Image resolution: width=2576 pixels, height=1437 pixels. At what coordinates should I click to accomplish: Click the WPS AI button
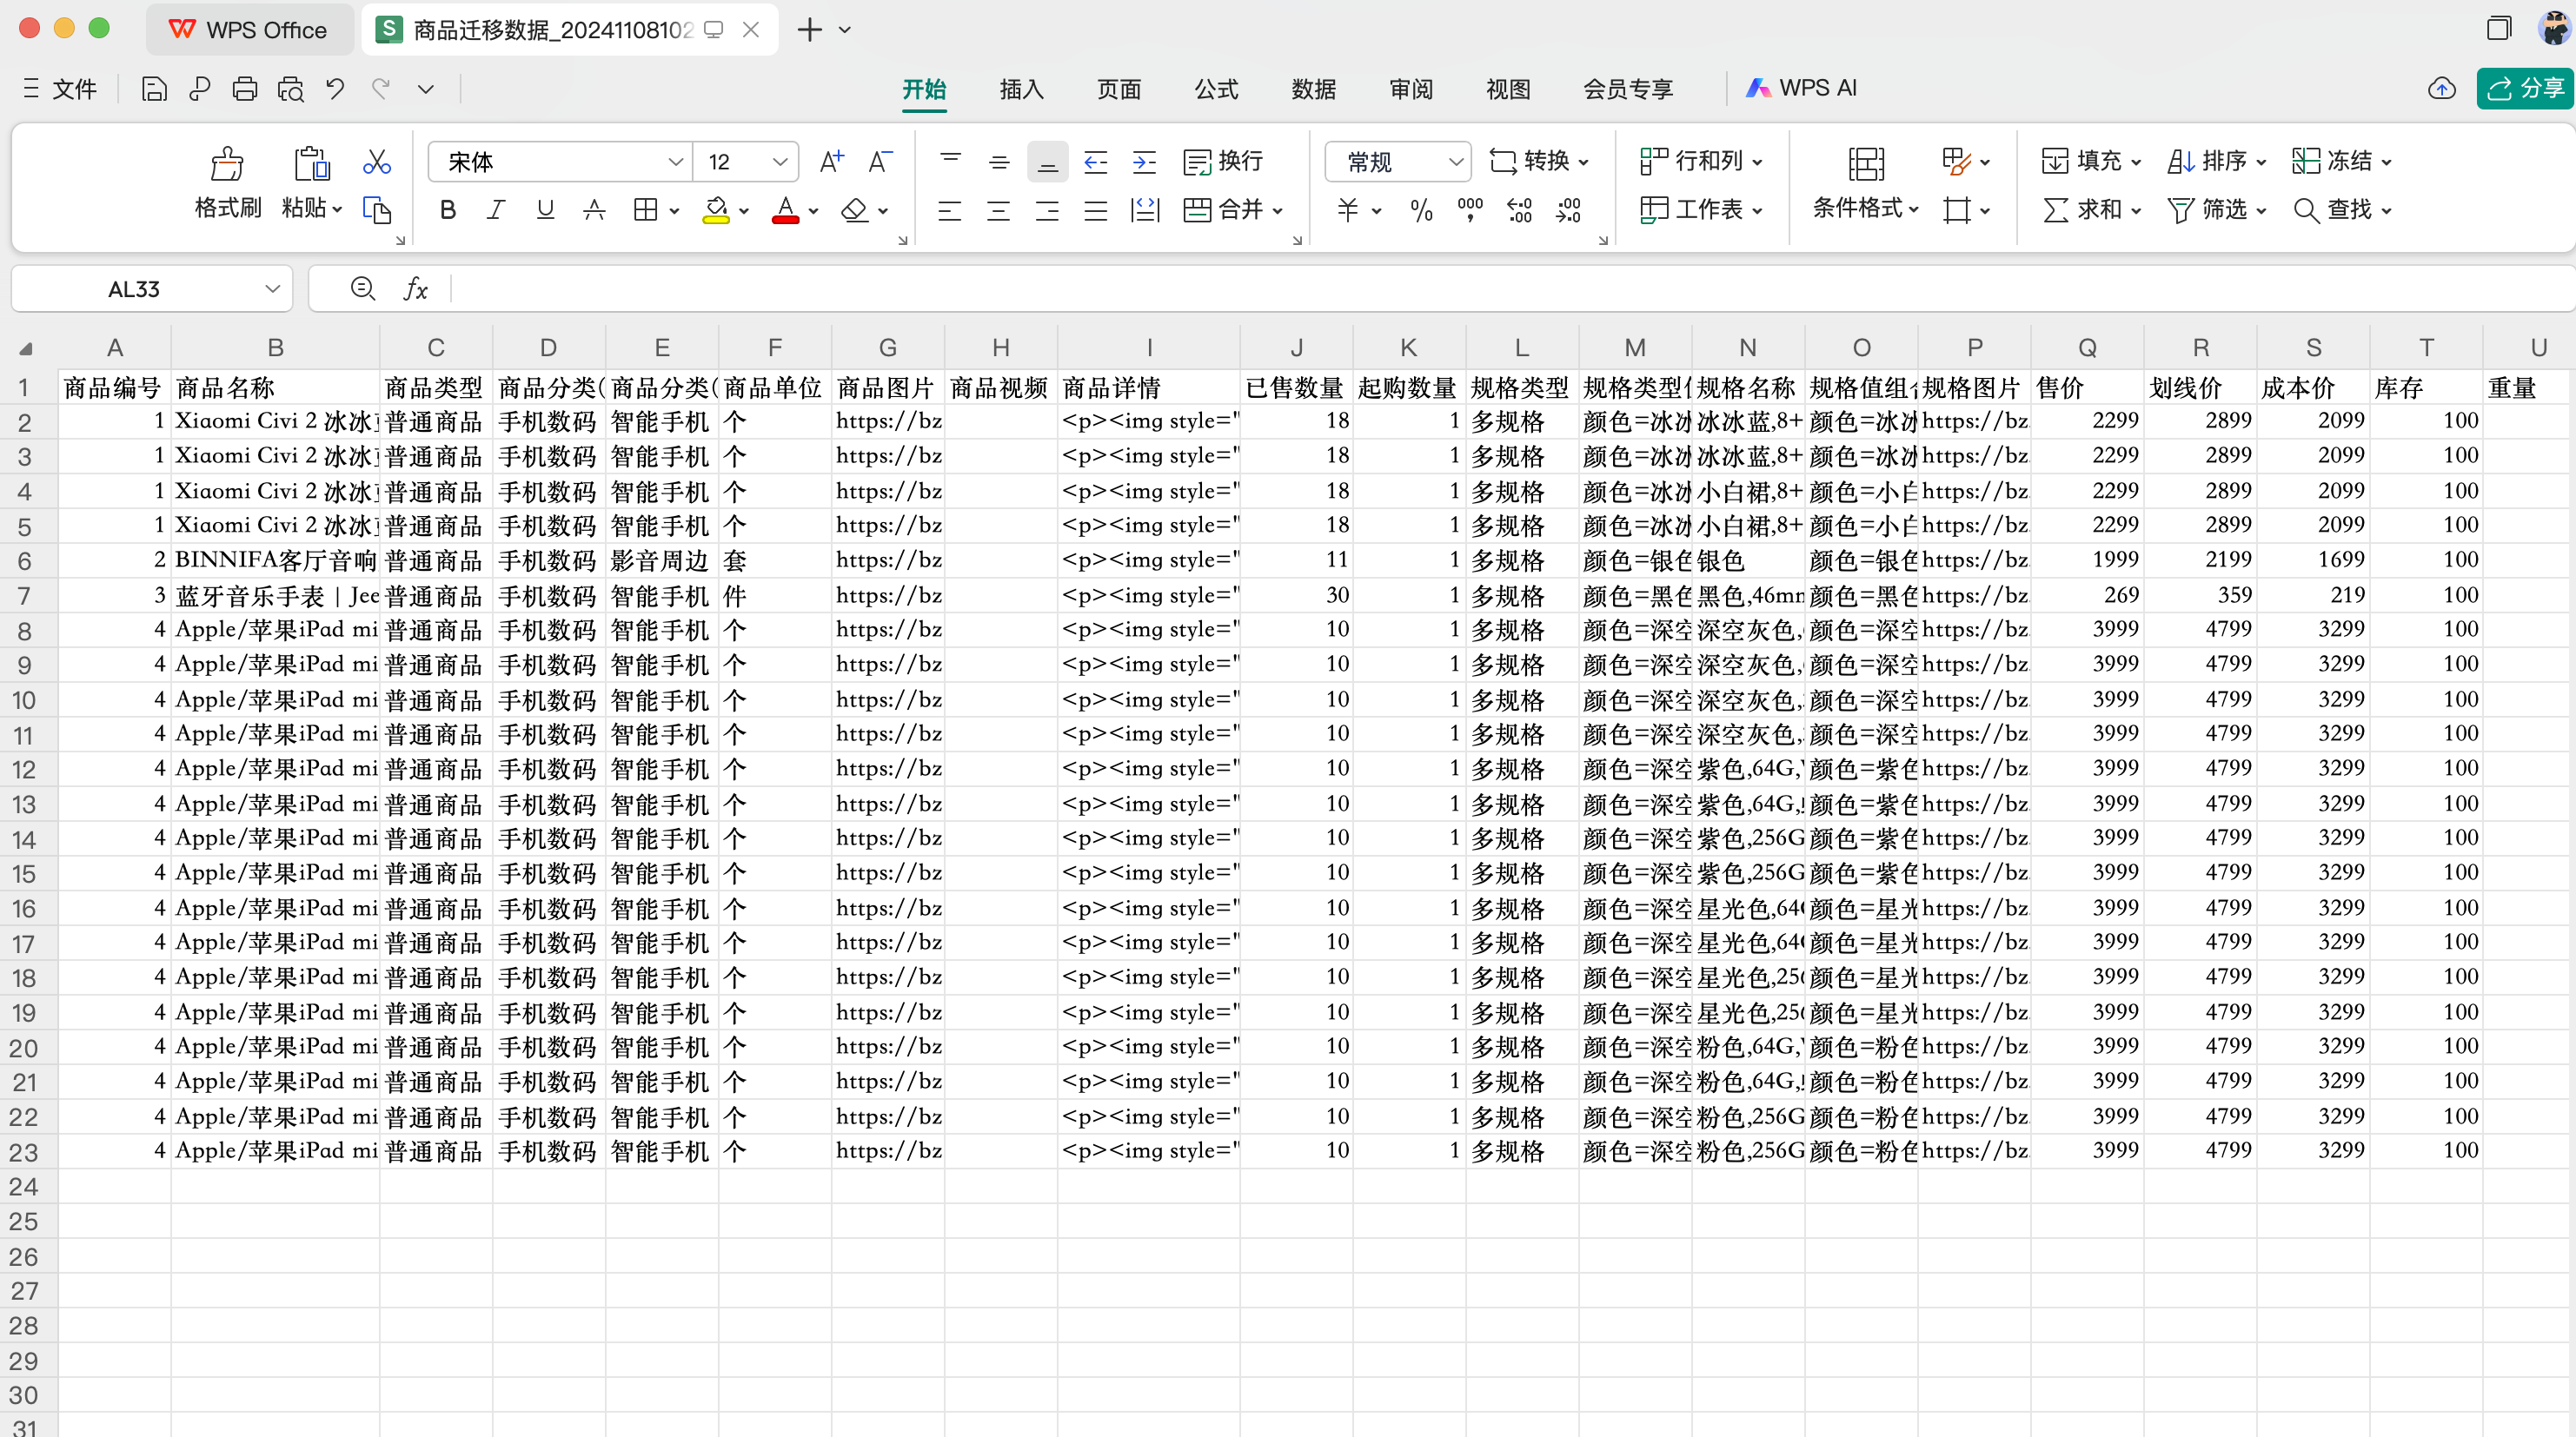[1802, 88]
